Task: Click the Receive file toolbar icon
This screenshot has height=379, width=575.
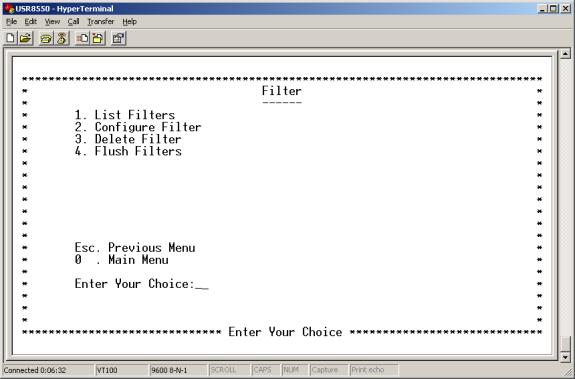Action: click(98, 38)
